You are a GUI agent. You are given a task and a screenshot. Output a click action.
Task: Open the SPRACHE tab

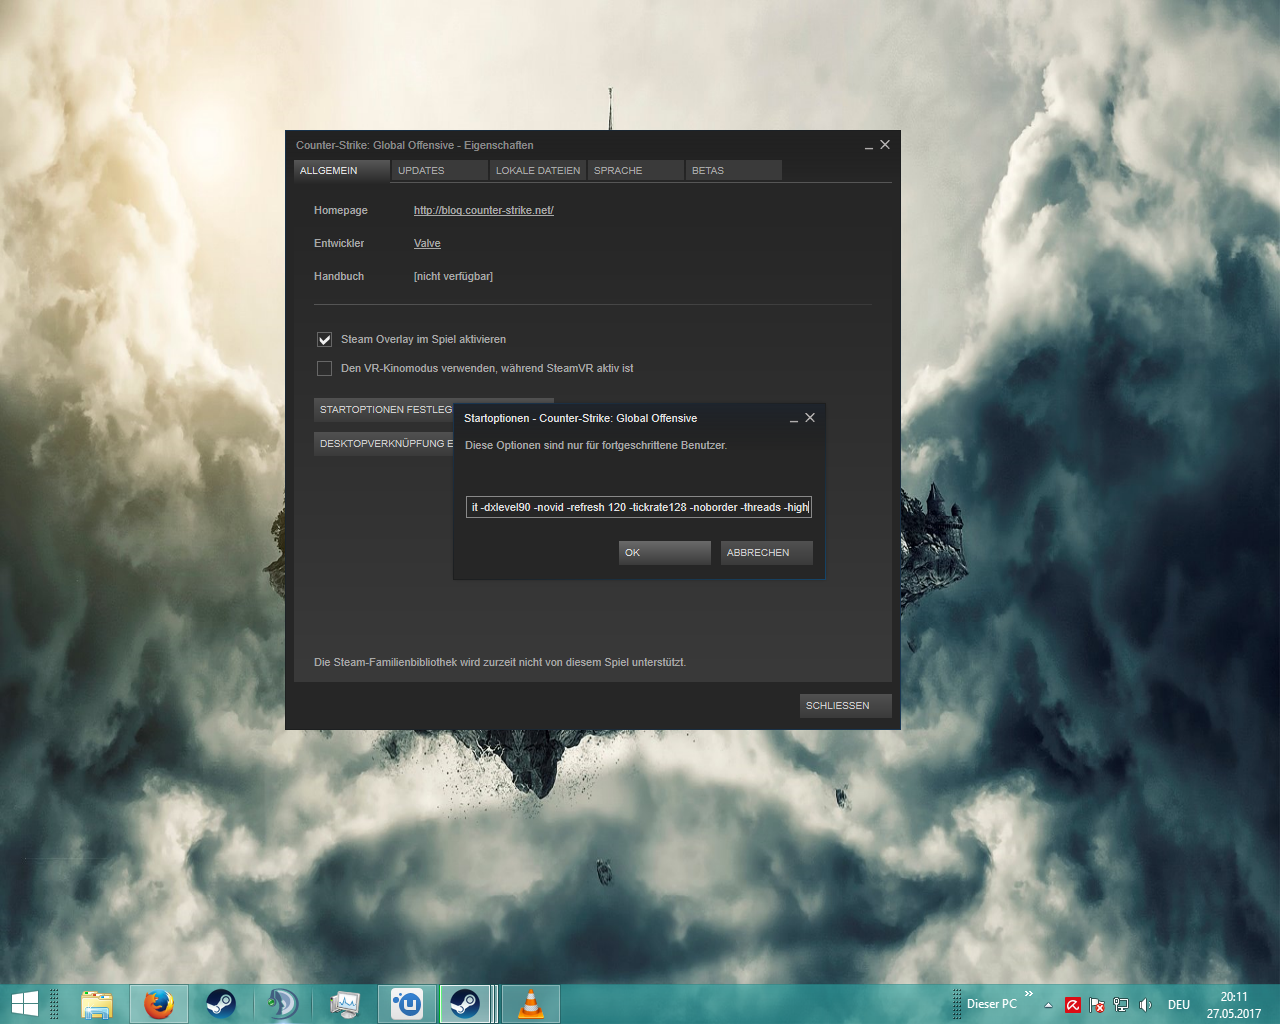635,171
